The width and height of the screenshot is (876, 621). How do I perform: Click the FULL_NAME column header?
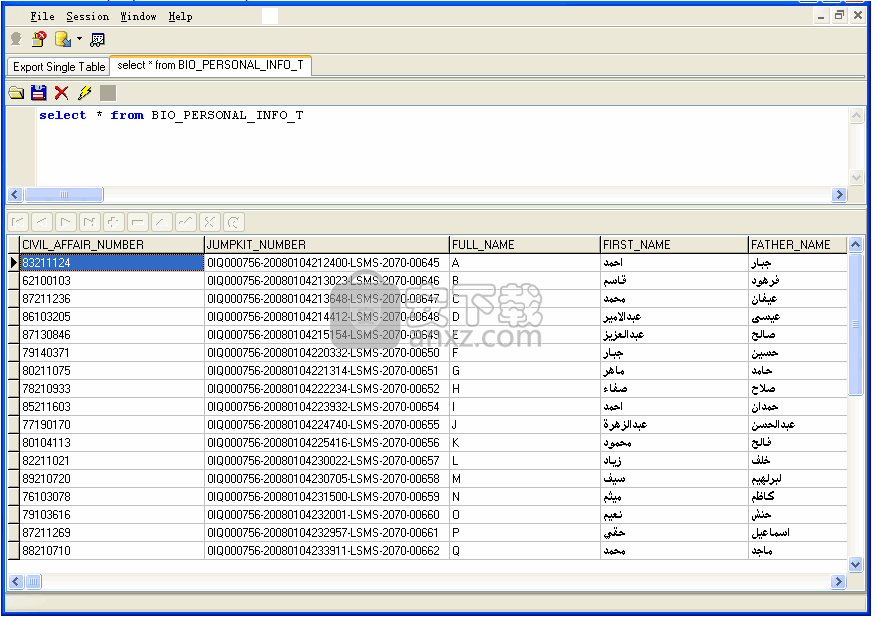[x=525, y=245]
